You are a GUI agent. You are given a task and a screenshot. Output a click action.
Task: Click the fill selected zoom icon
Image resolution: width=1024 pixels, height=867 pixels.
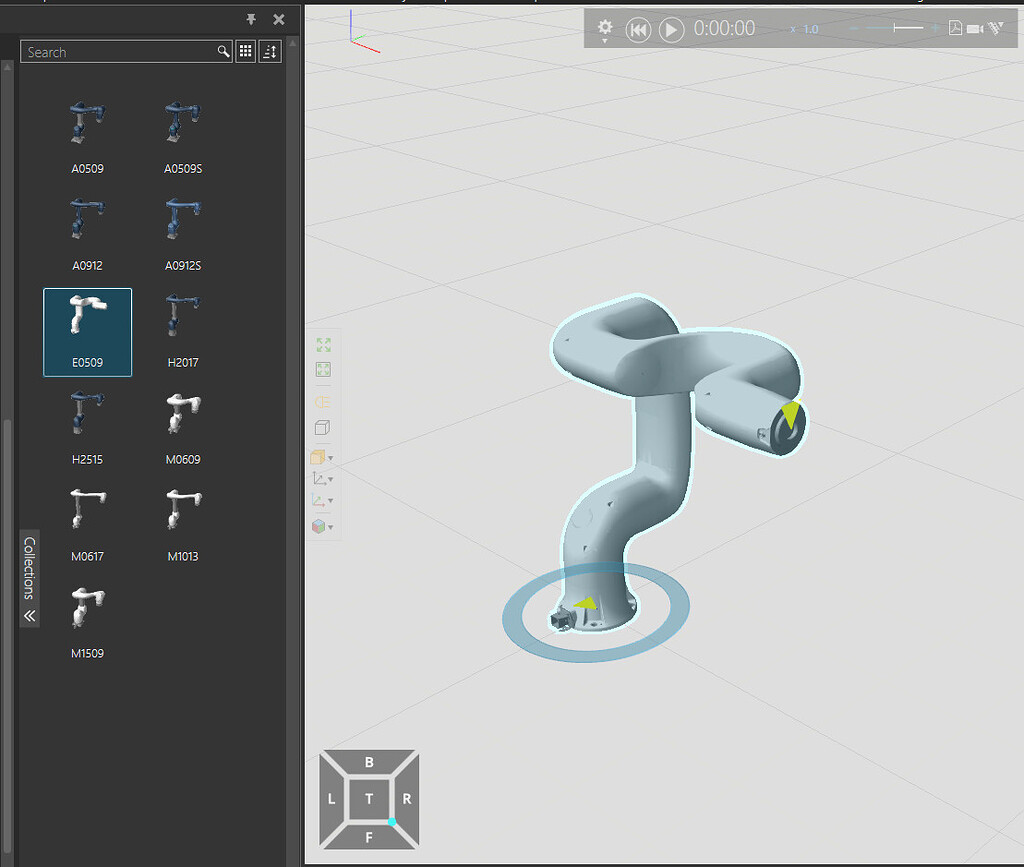point(323,370)
